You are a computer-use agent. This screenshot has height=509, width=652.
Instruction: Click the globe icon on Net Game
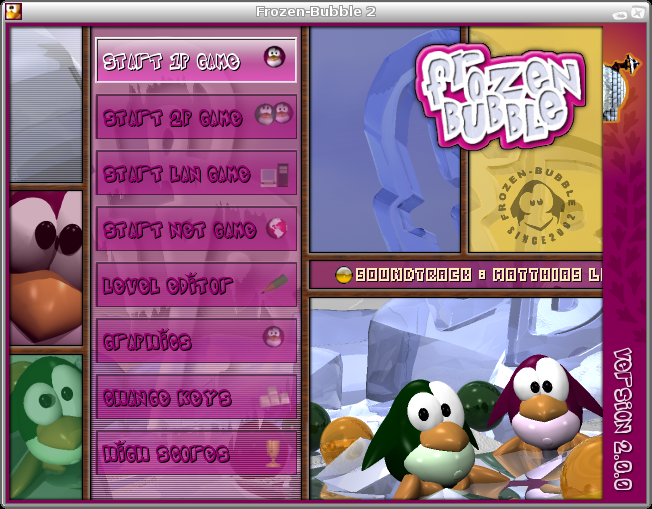pos(277,228)
